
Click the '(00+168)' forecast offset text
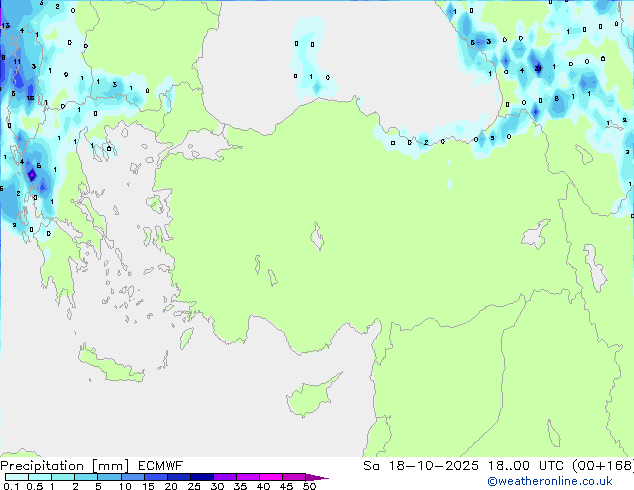tap(603, 466)
